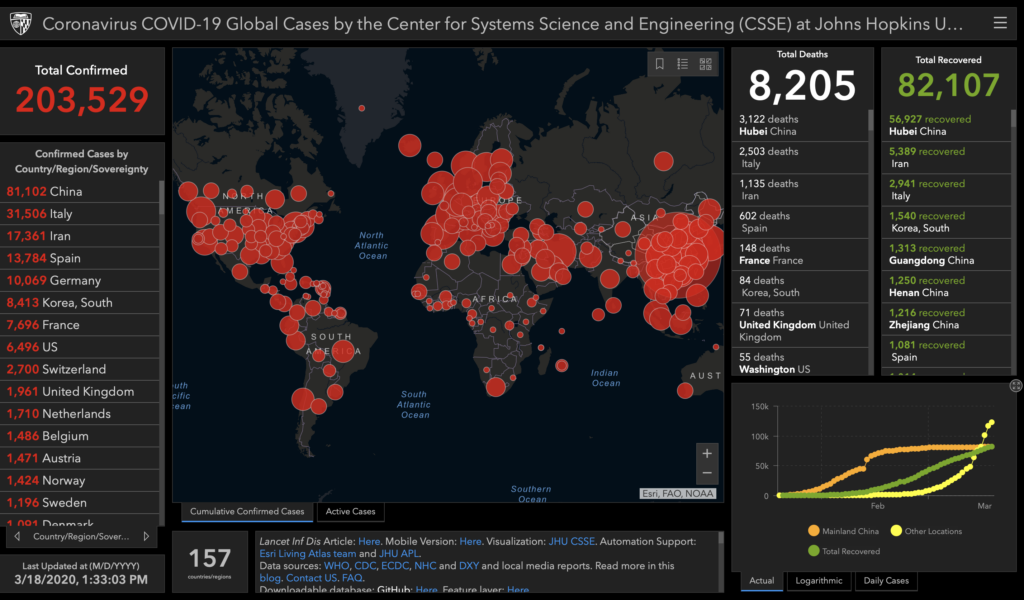Select the Actual chart tab
Screen dimensions: 1024x600
point(761,580)
